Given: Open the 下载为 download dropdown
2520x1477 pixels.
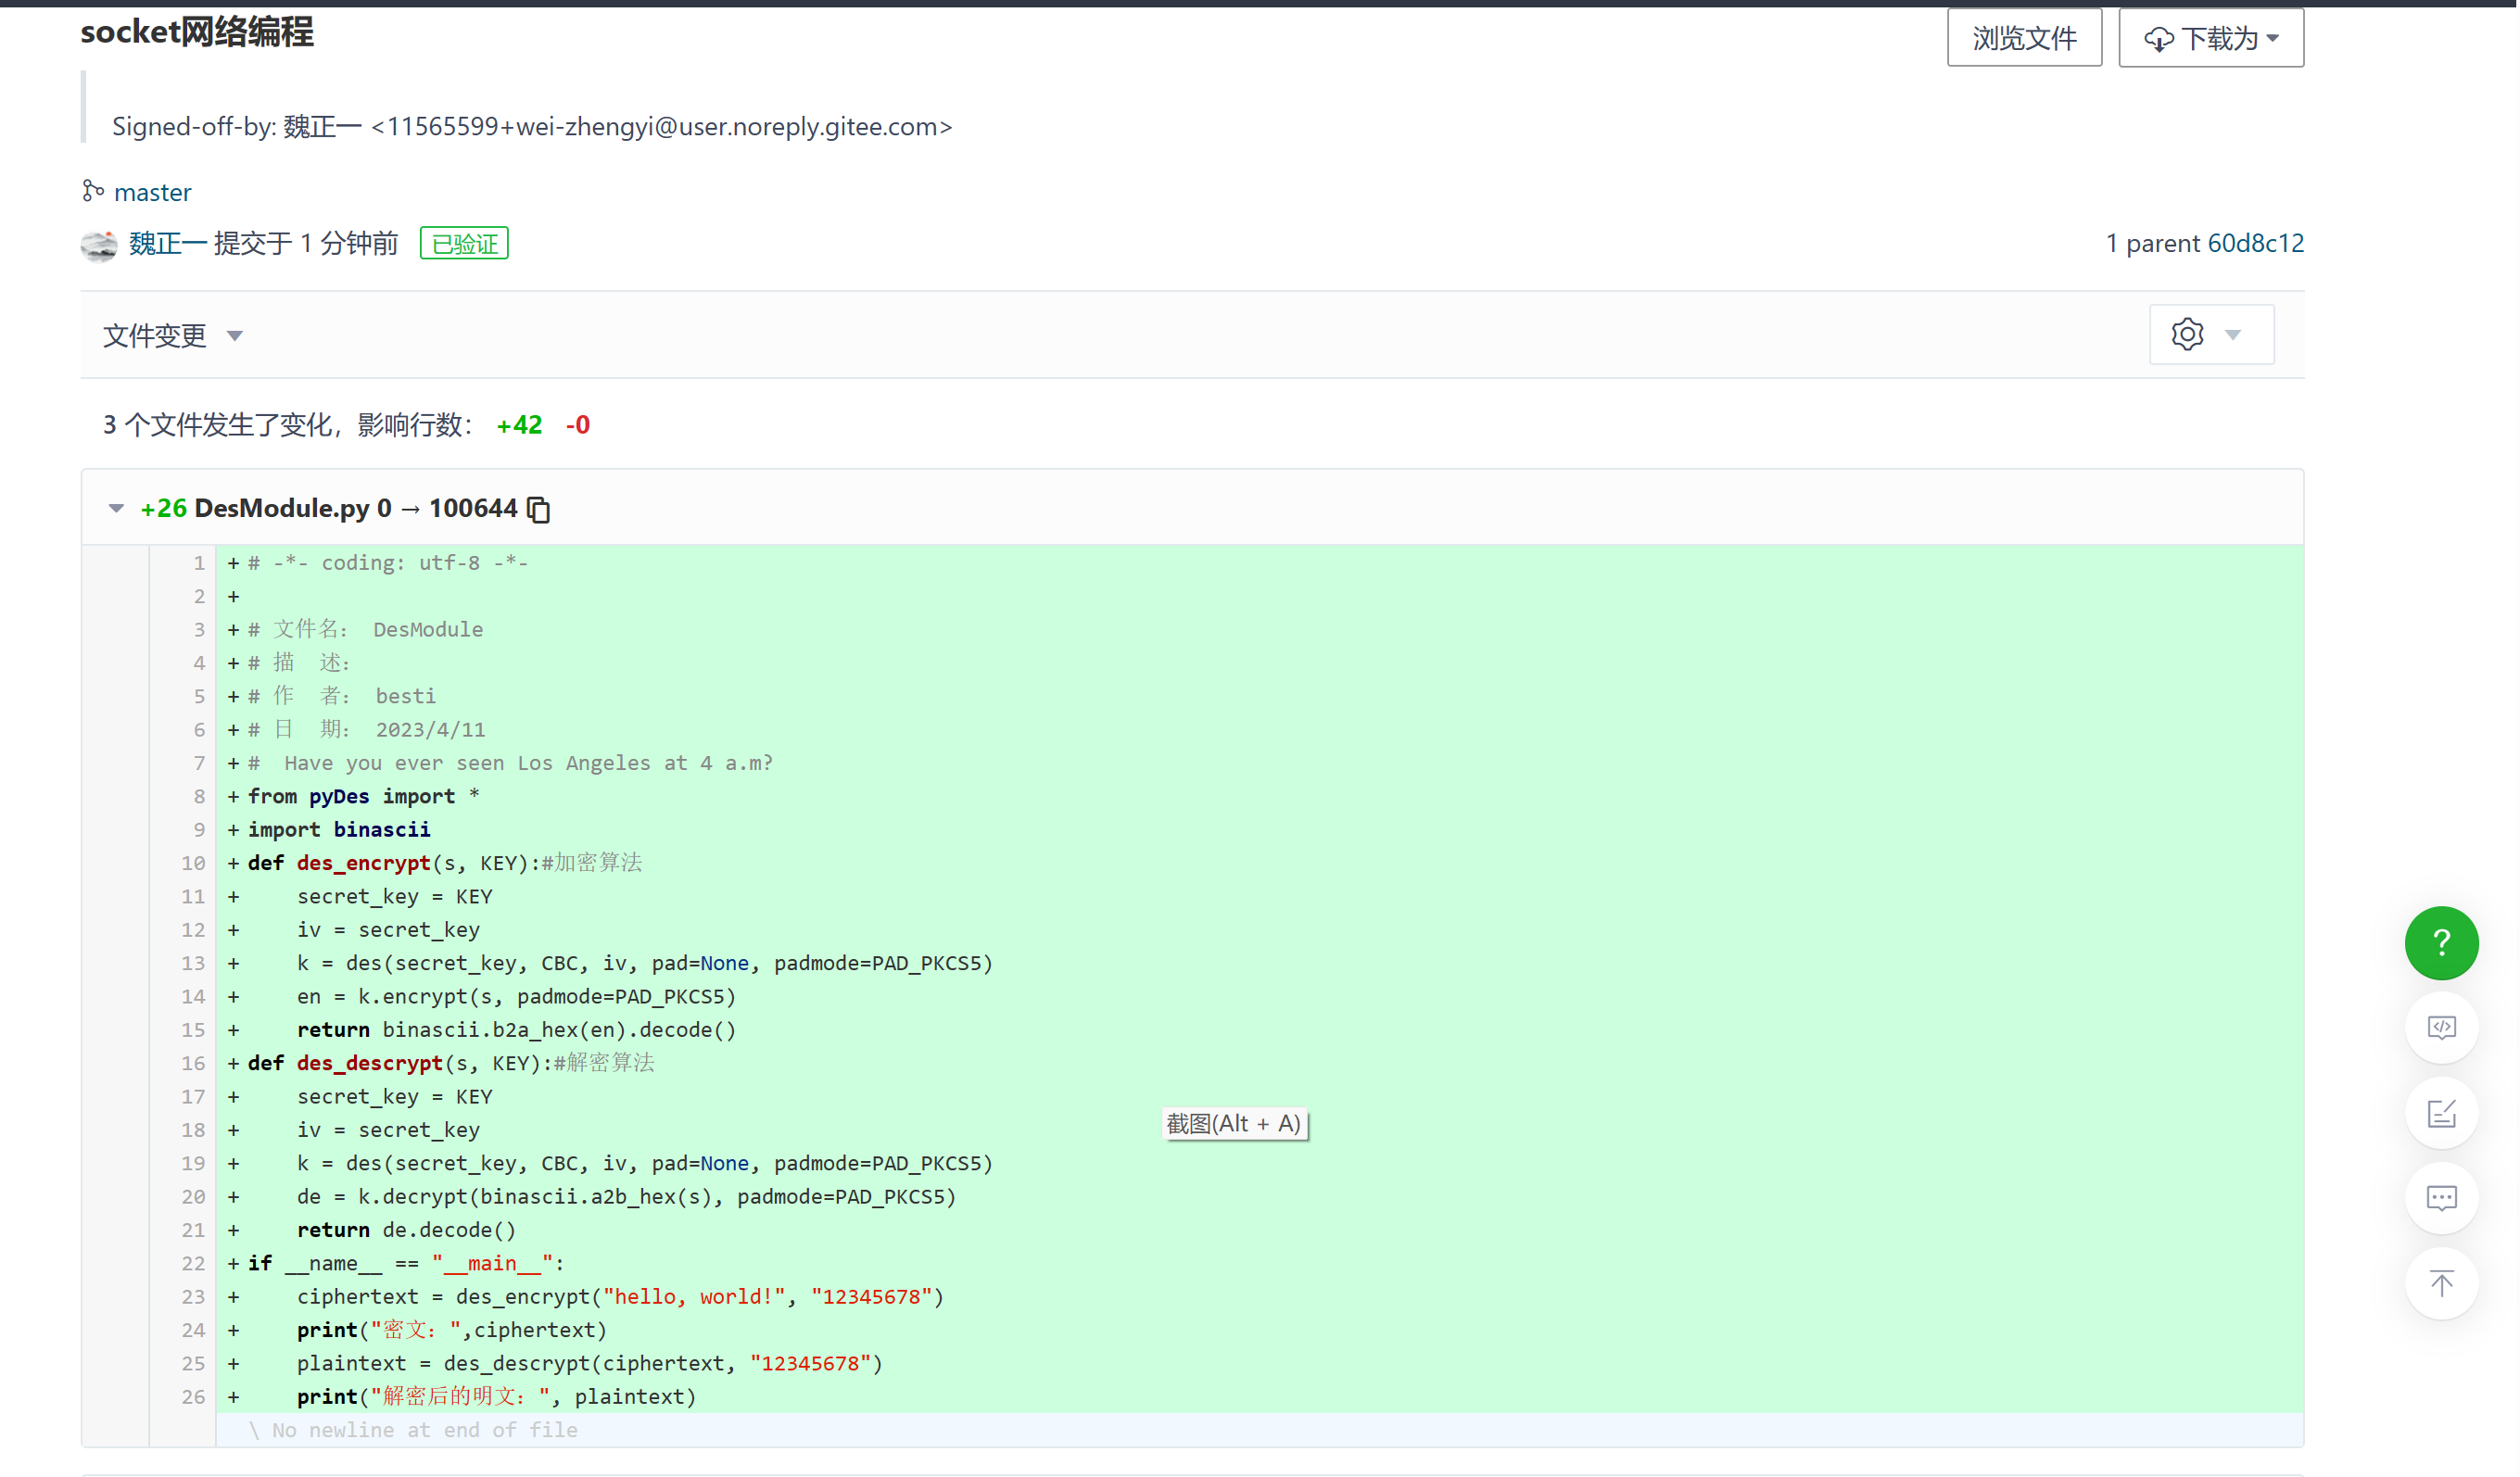Looking at the screenshot, I should (x=2210, y=38).
